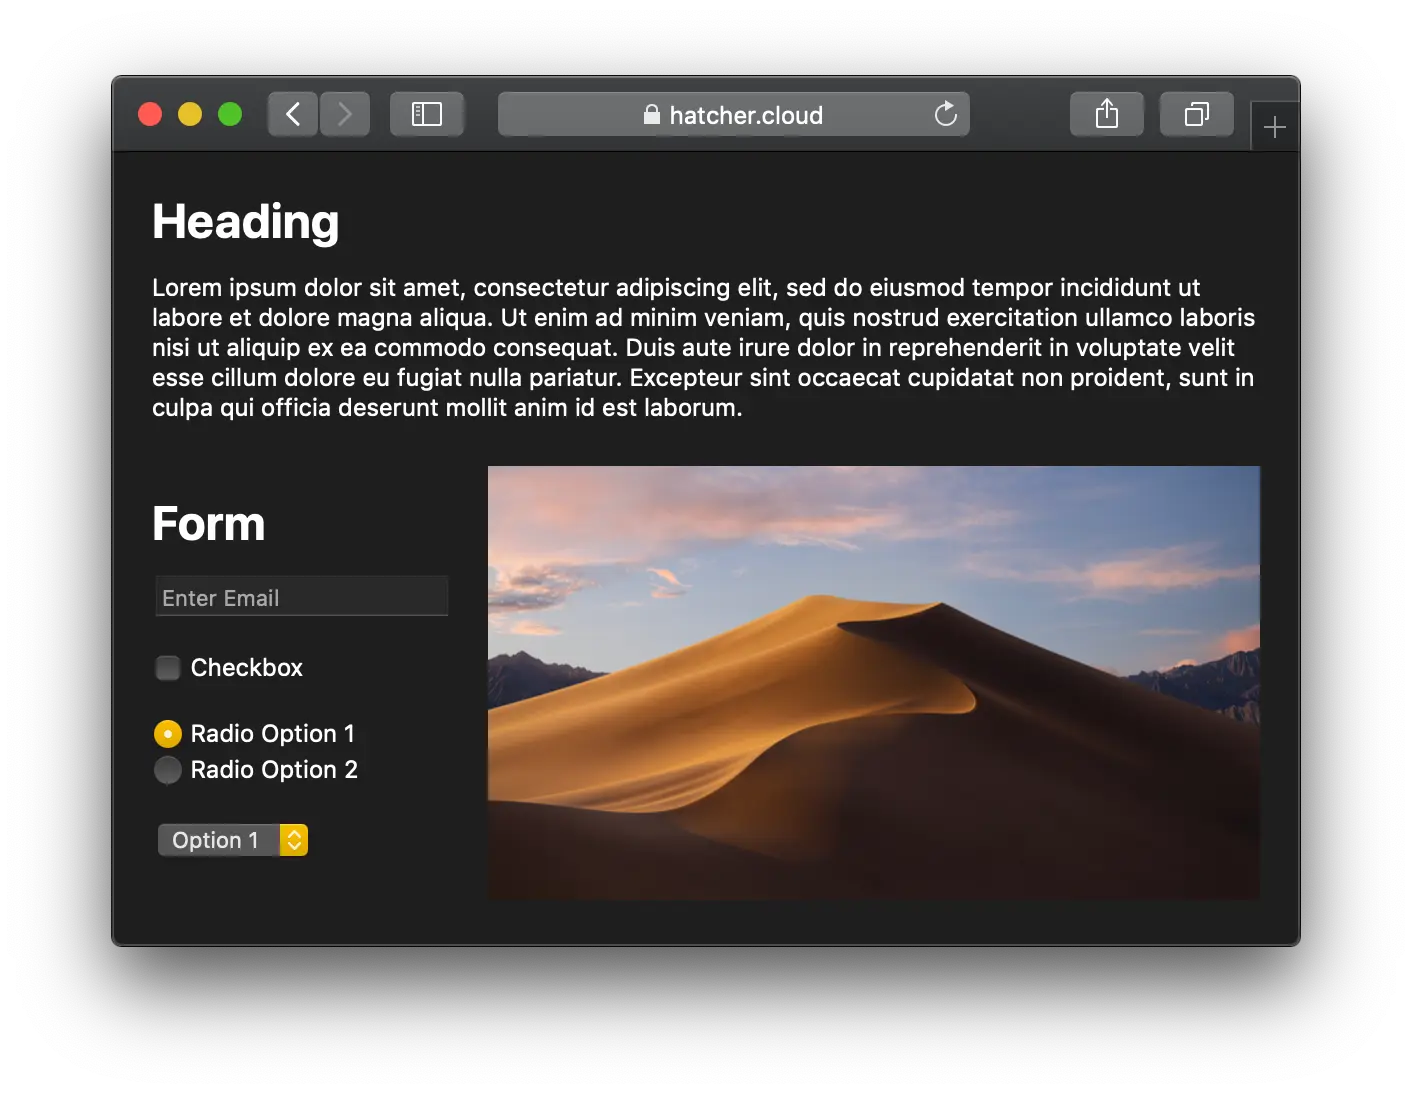1412x1094 pixels.
Task: Toggle the Checkbox control in the form
Action: coord(167,668)
